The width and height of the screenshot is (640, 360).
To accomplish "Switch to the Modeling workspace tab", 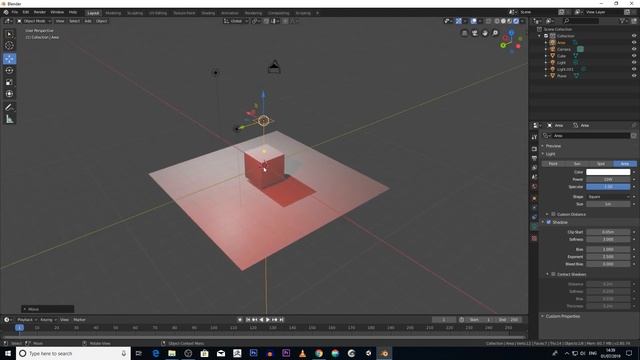I will [113, 13].
